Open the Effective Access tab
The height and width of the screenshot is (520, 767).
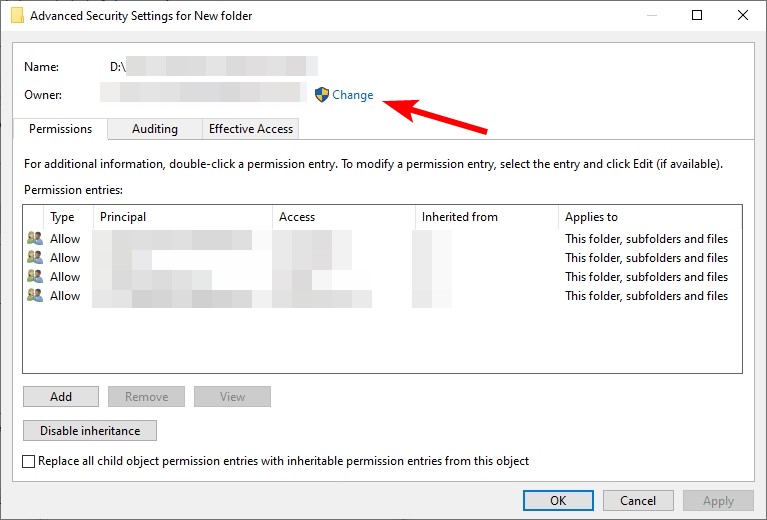click(250, 129)
